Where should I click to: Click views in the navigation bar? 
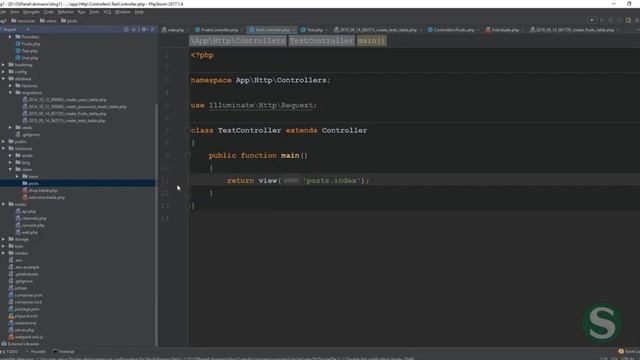[x=48, y=21]
